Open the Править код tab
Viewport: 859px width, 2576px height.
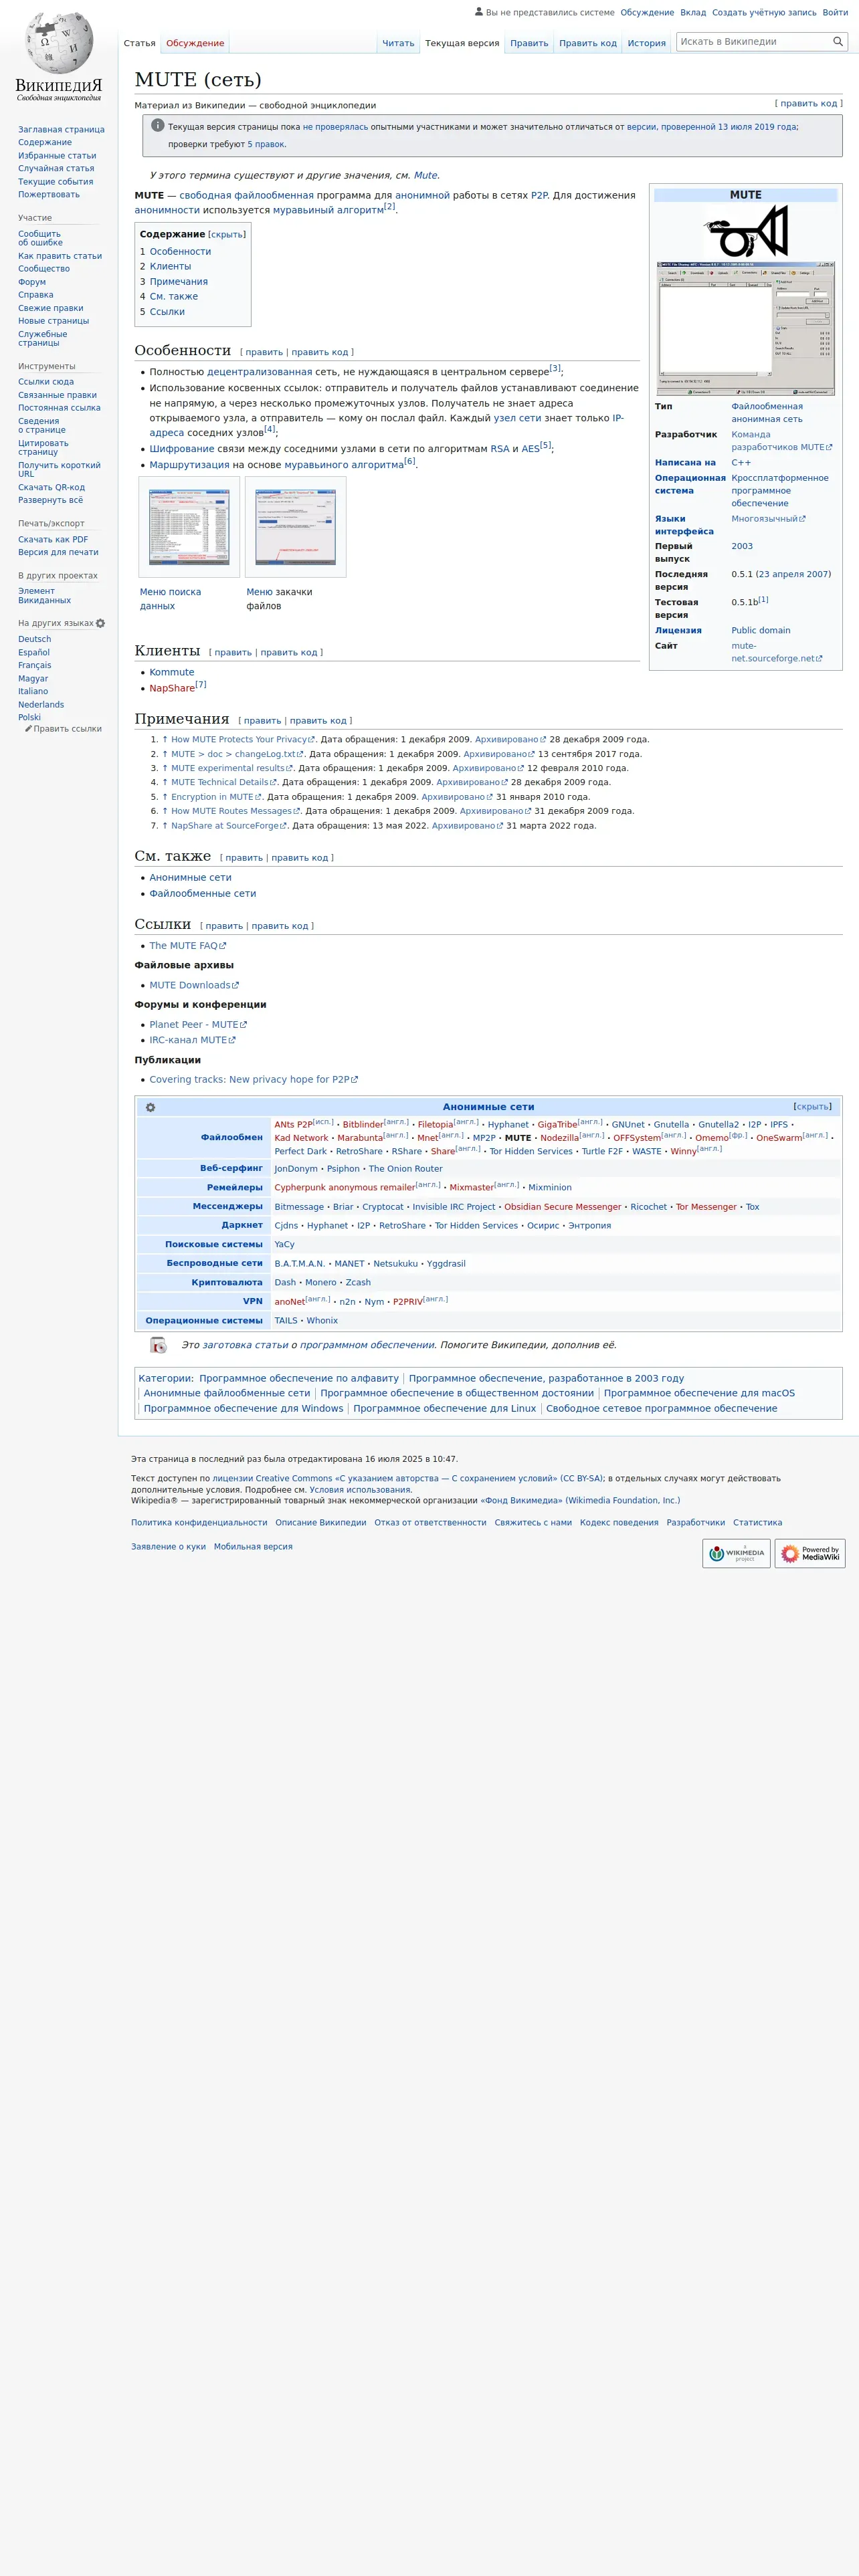588,43
